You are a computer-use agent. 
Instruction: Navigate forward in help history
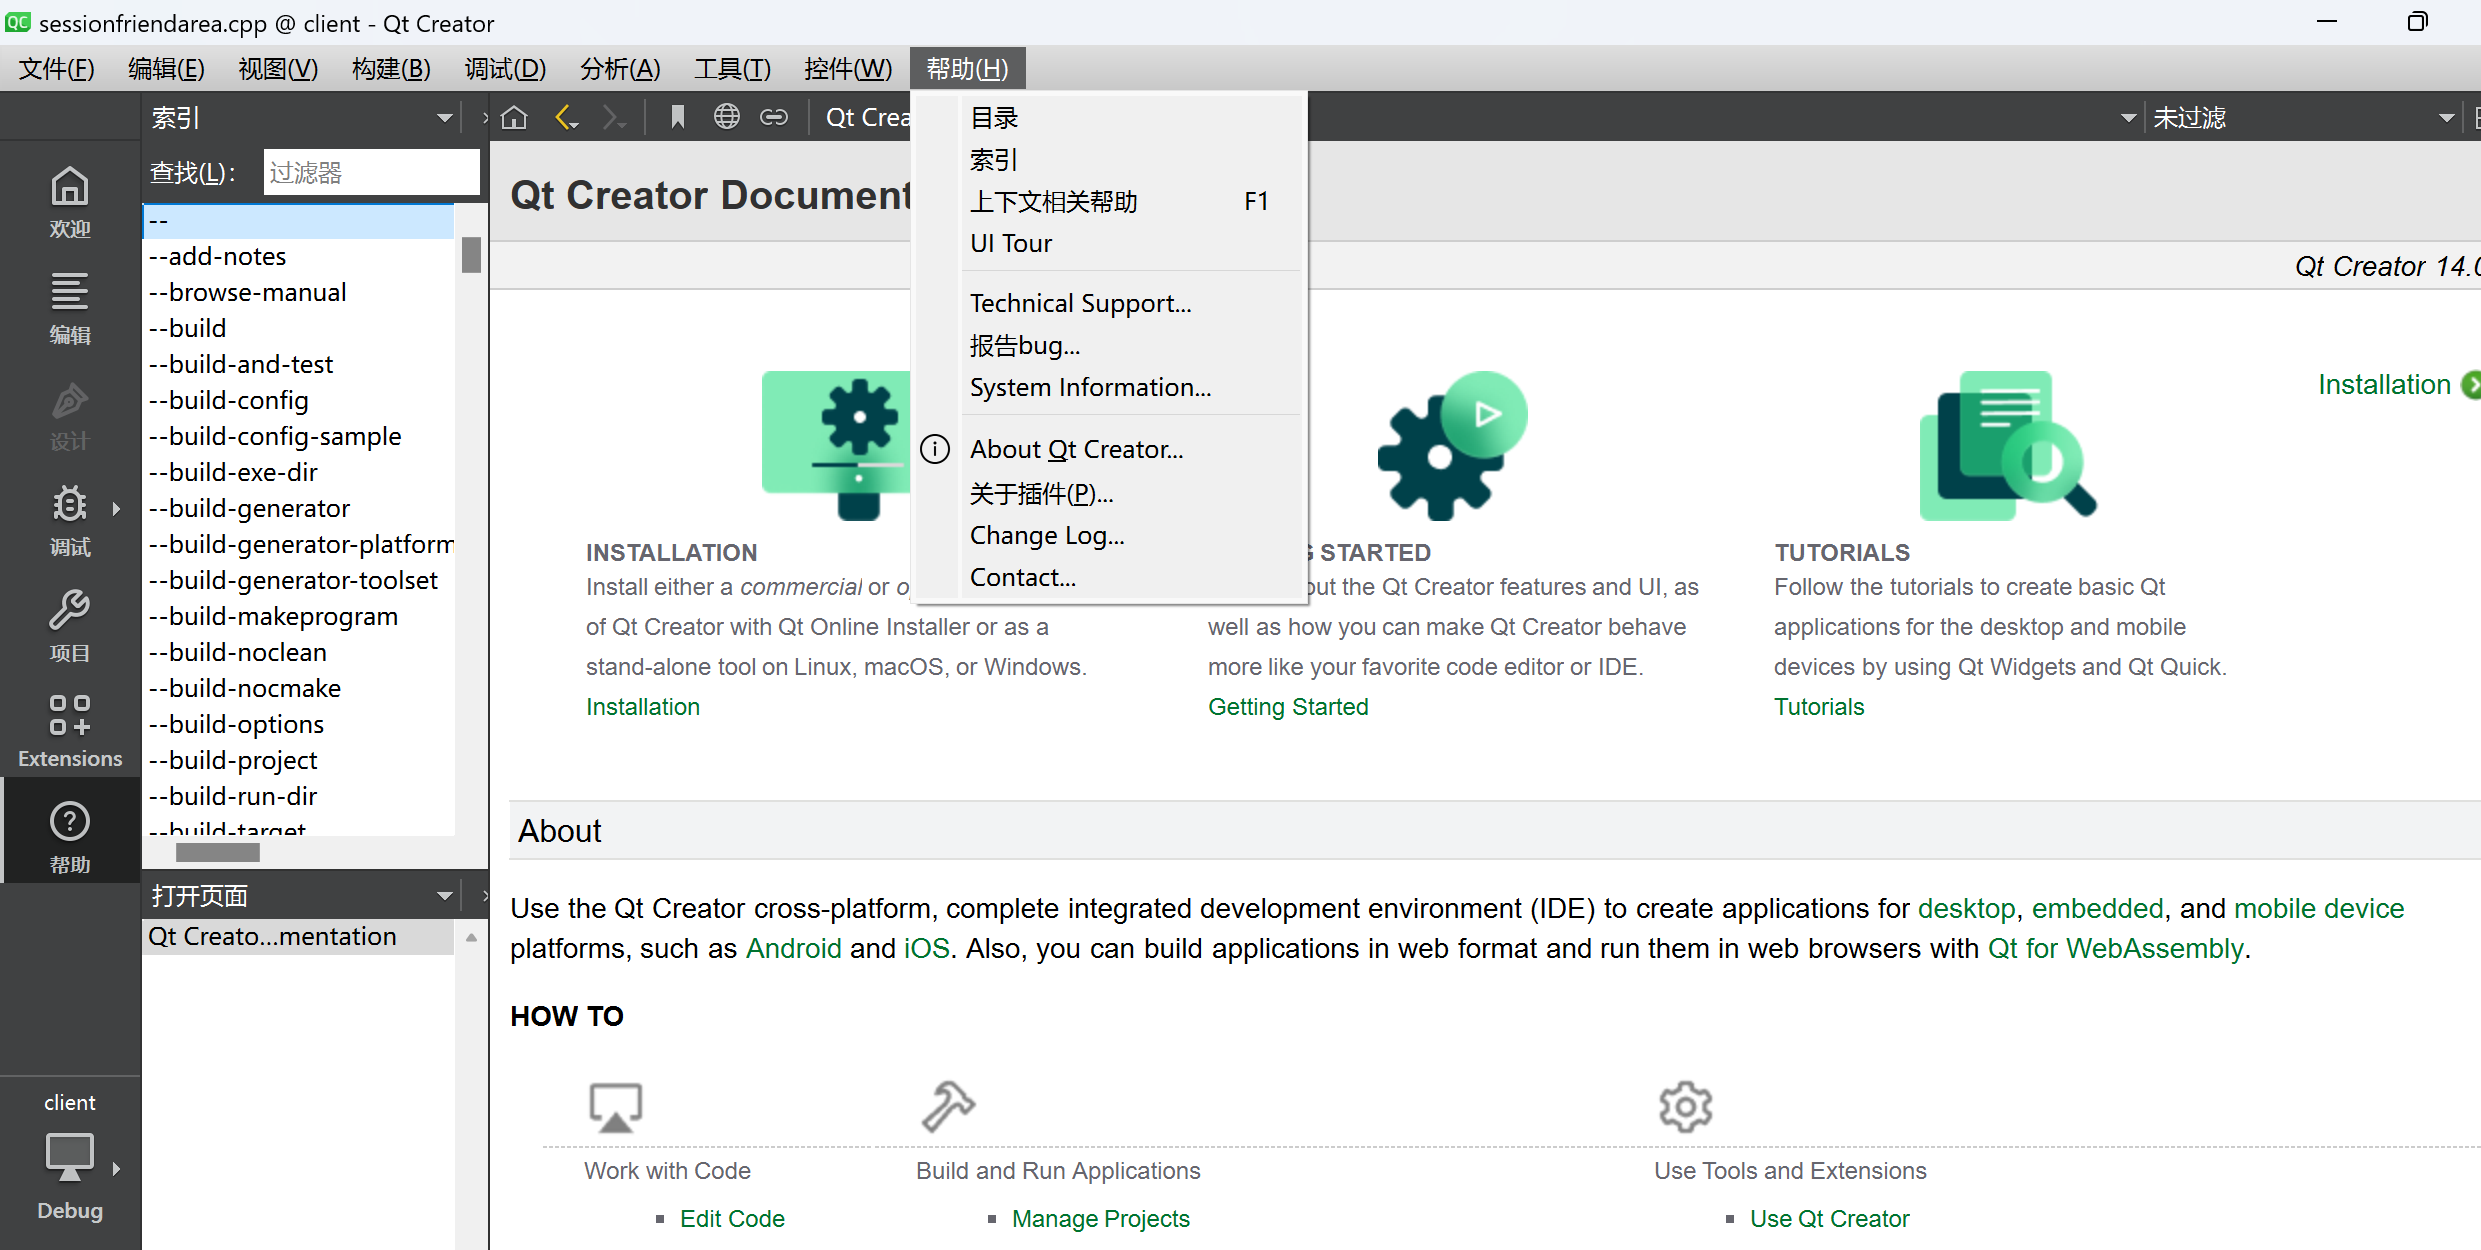(614, 117)
